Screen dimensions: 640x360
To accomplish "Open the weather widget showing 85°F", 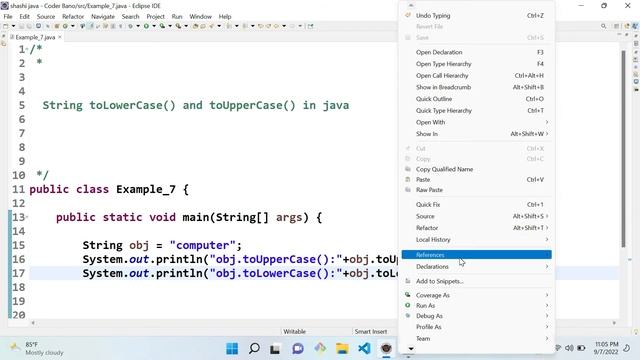I will (37, 348).
